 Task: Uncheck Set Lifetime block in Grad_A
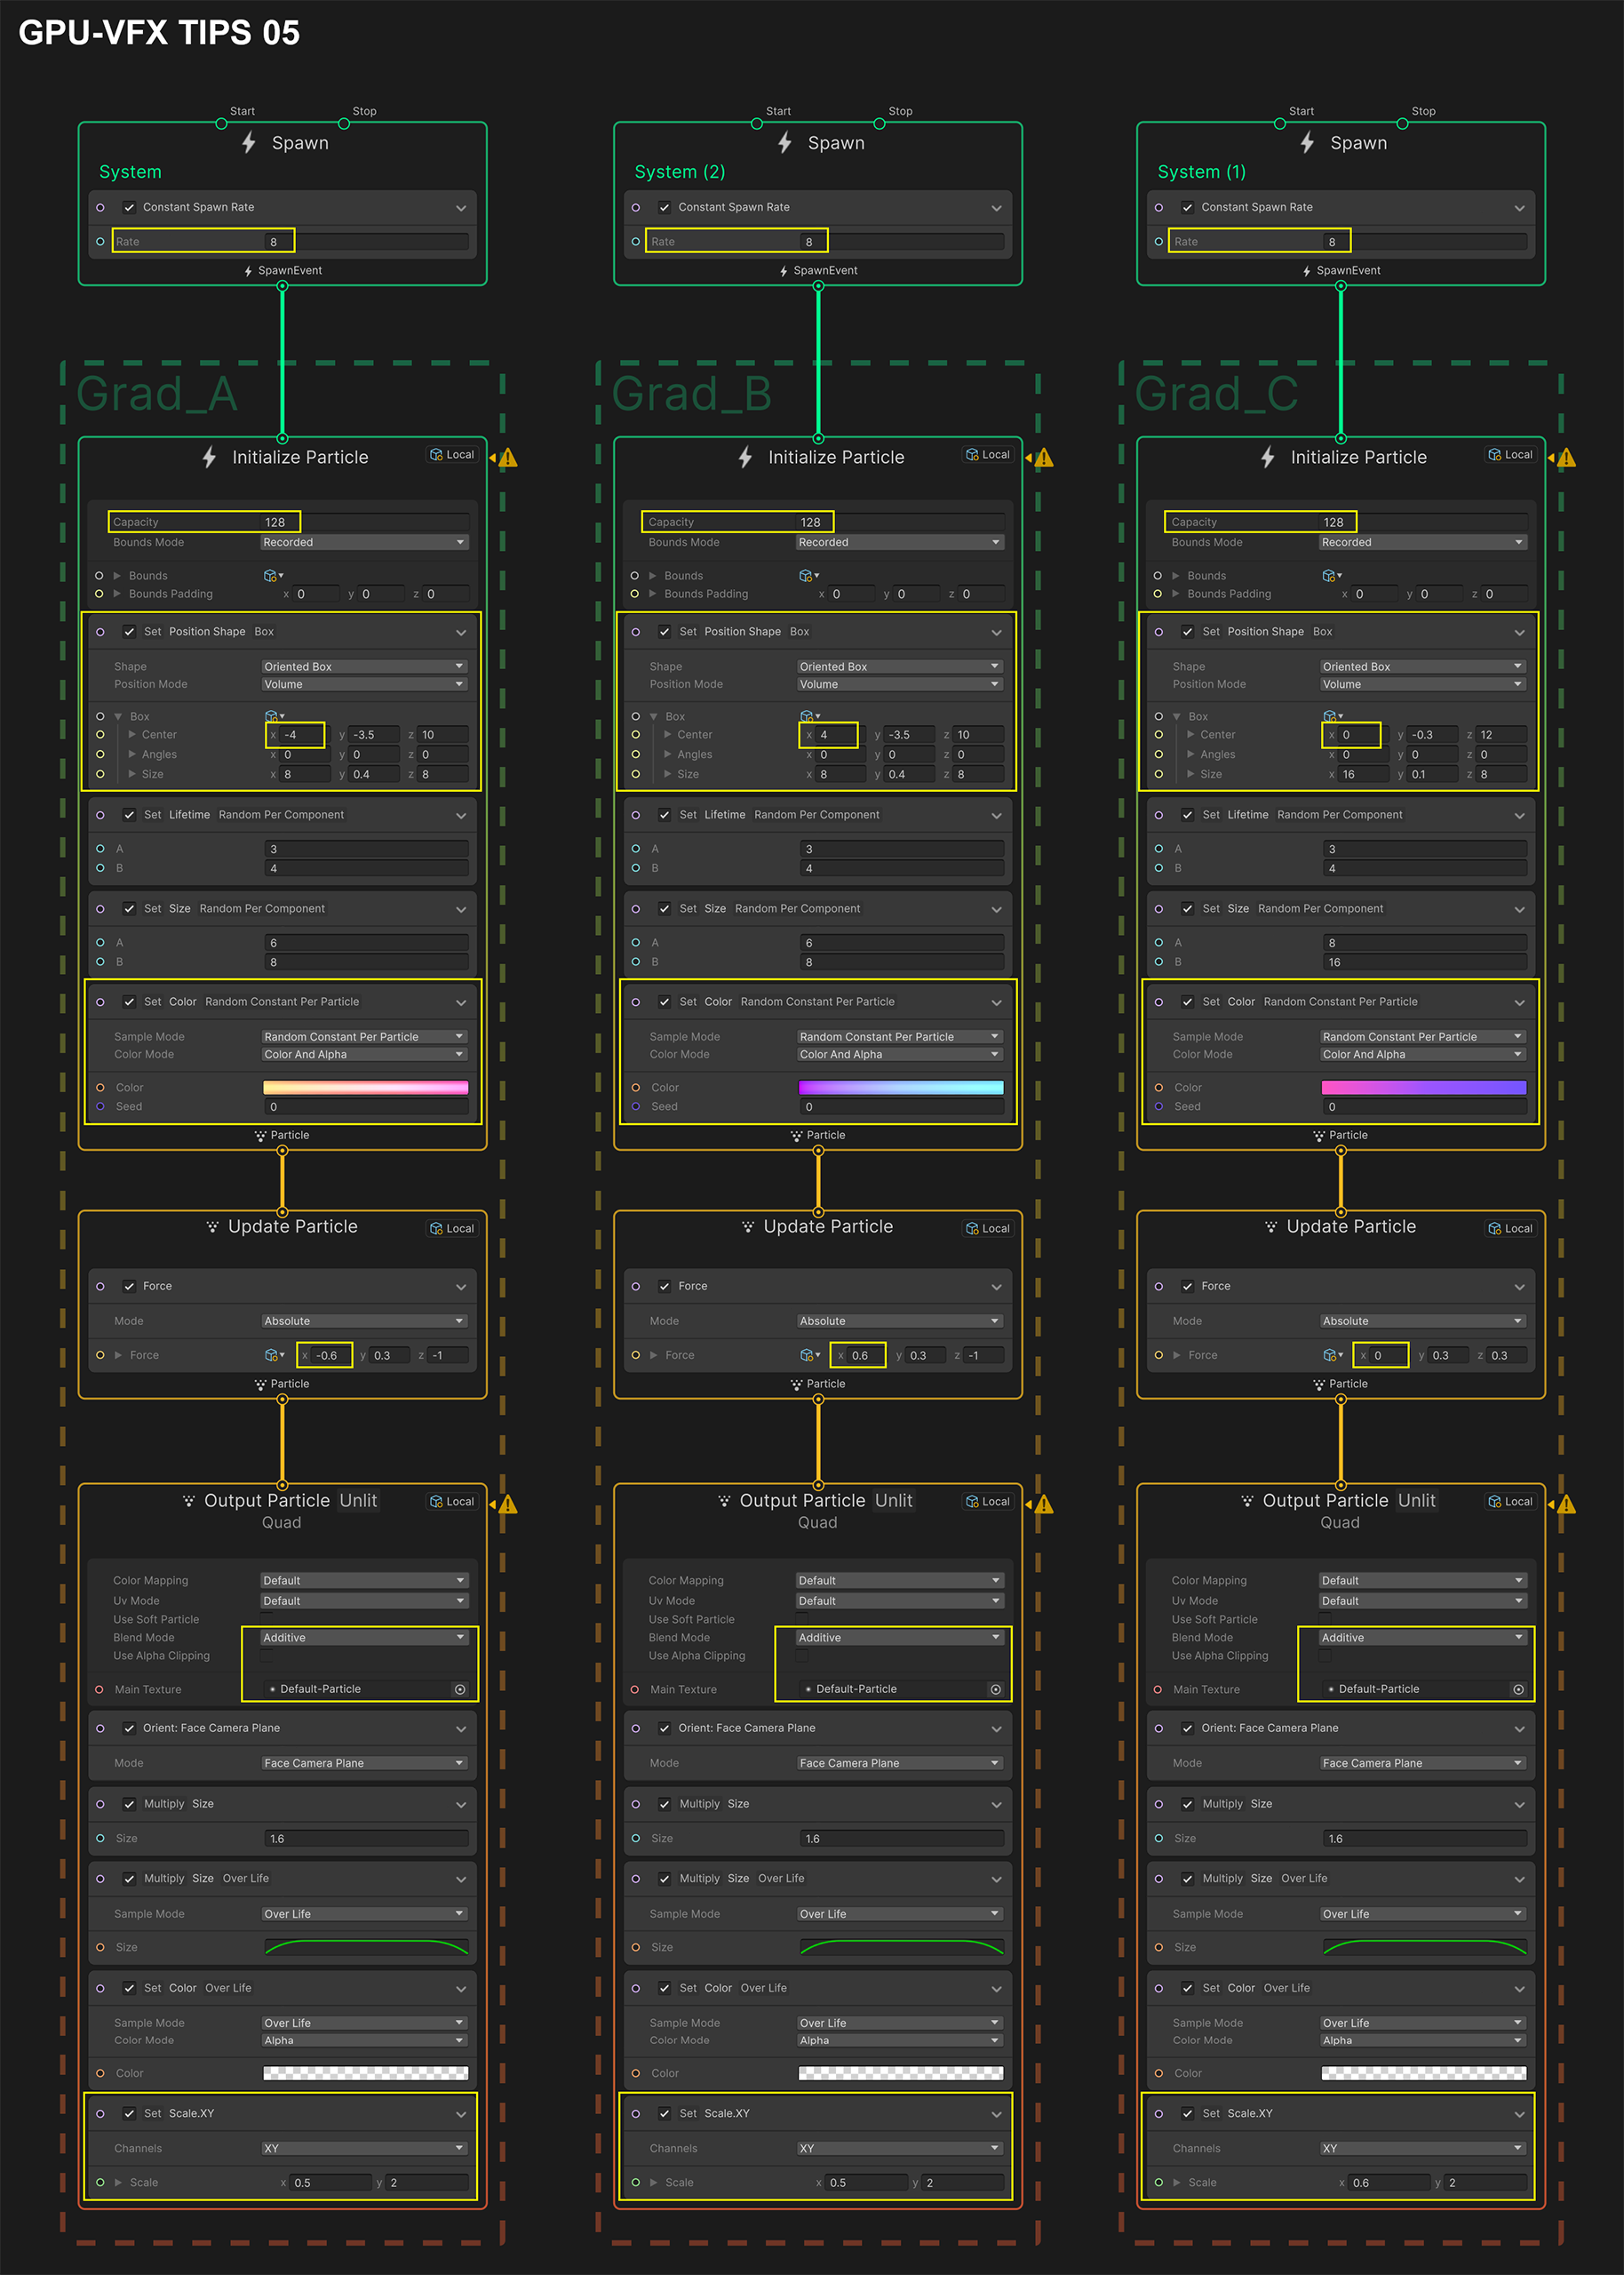click(129, 815)
